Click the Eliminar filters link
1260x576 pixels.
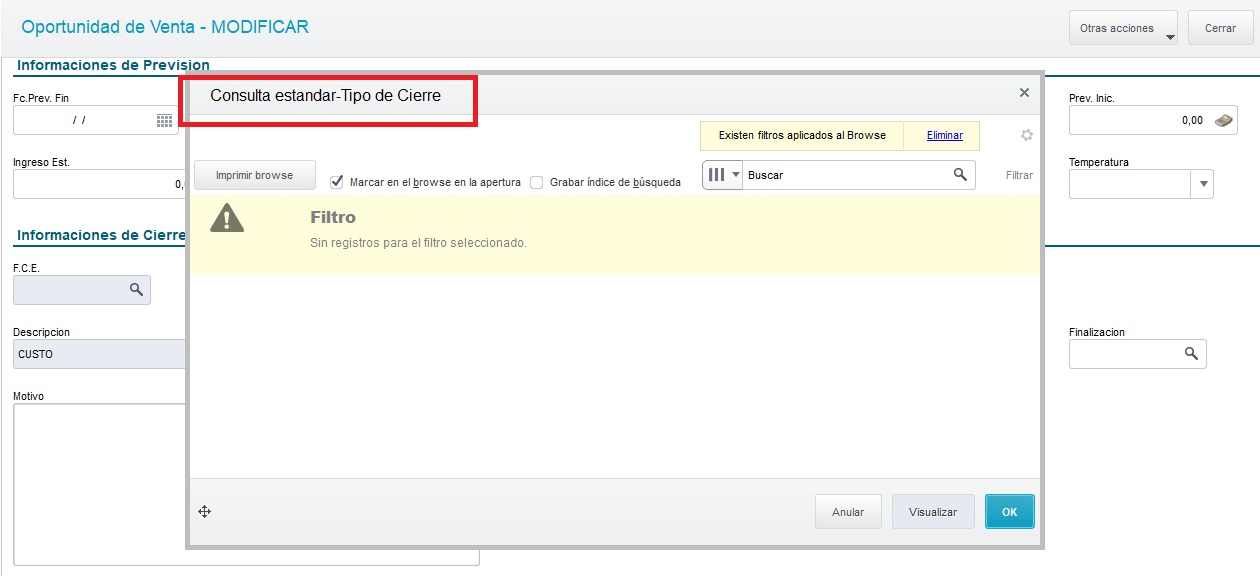tap(945, 135)
